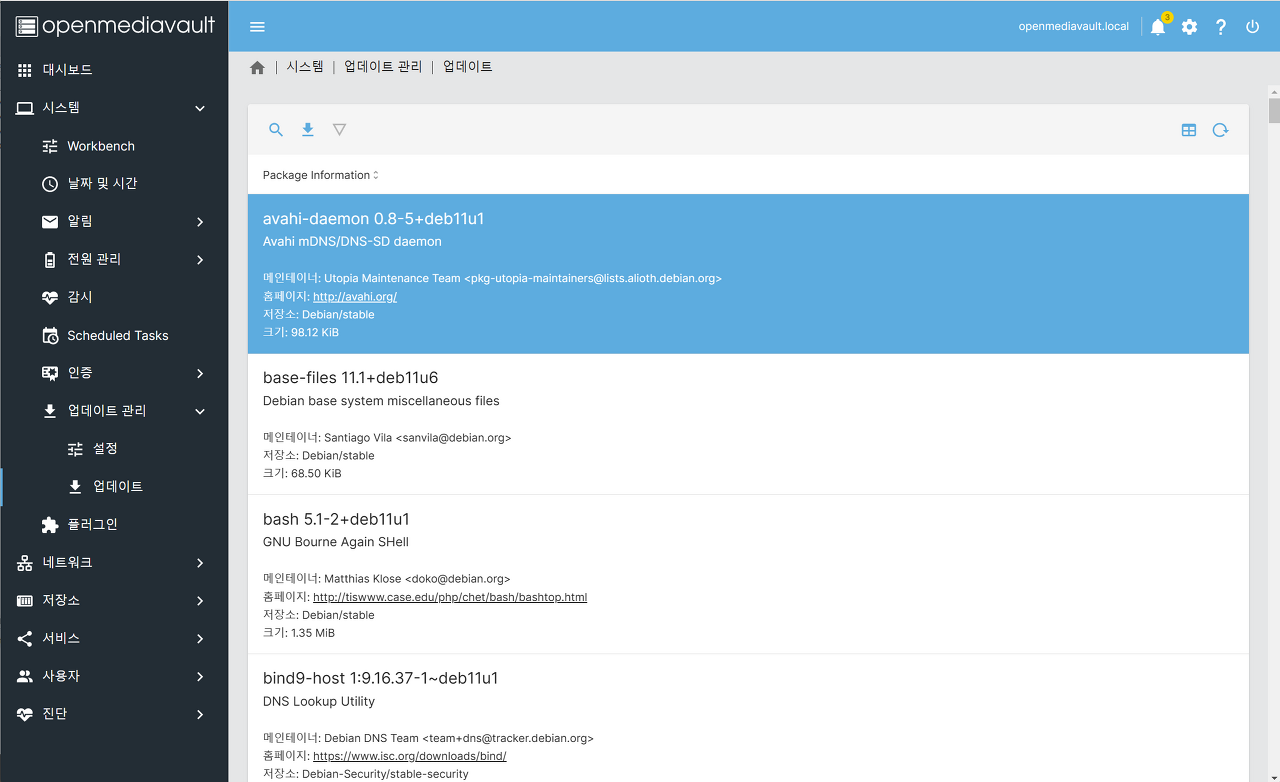The width and height of the screenshot is (1280, 782).
Task: Select the bash 5.1-2+deb11u1 row
Action: coord(748,574)
